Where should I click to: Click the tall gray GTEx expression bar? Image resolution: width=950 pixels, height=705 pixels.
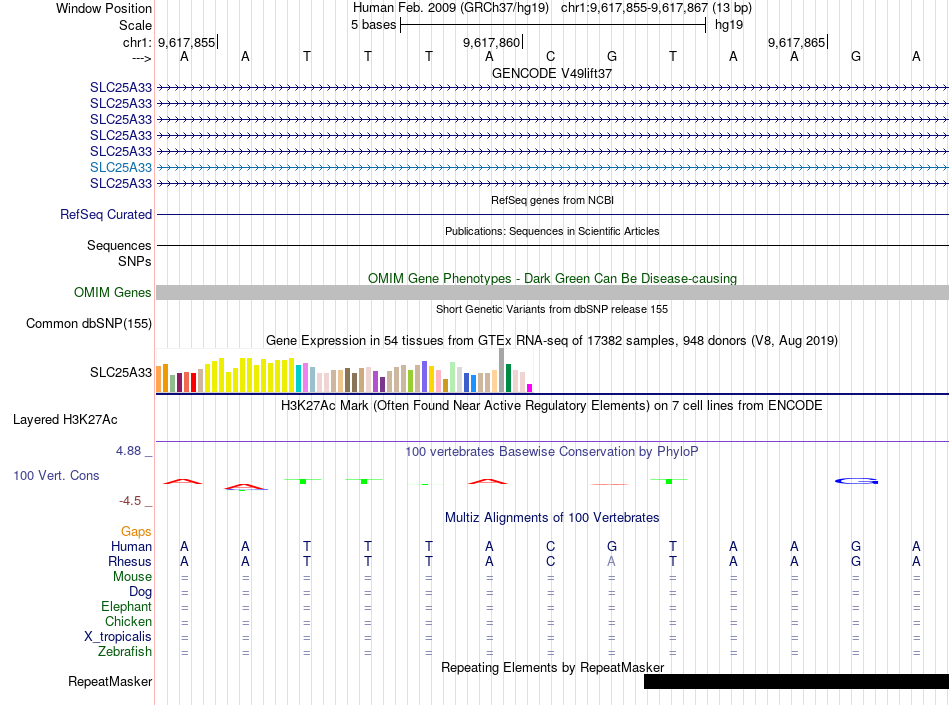point(501,370)
